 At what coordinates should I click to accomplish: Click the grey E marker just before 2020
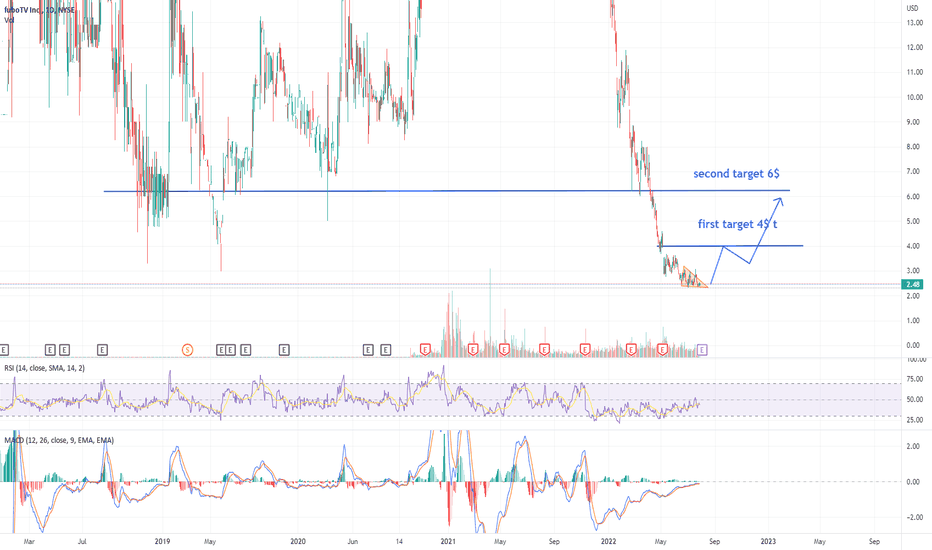(284, 350)
